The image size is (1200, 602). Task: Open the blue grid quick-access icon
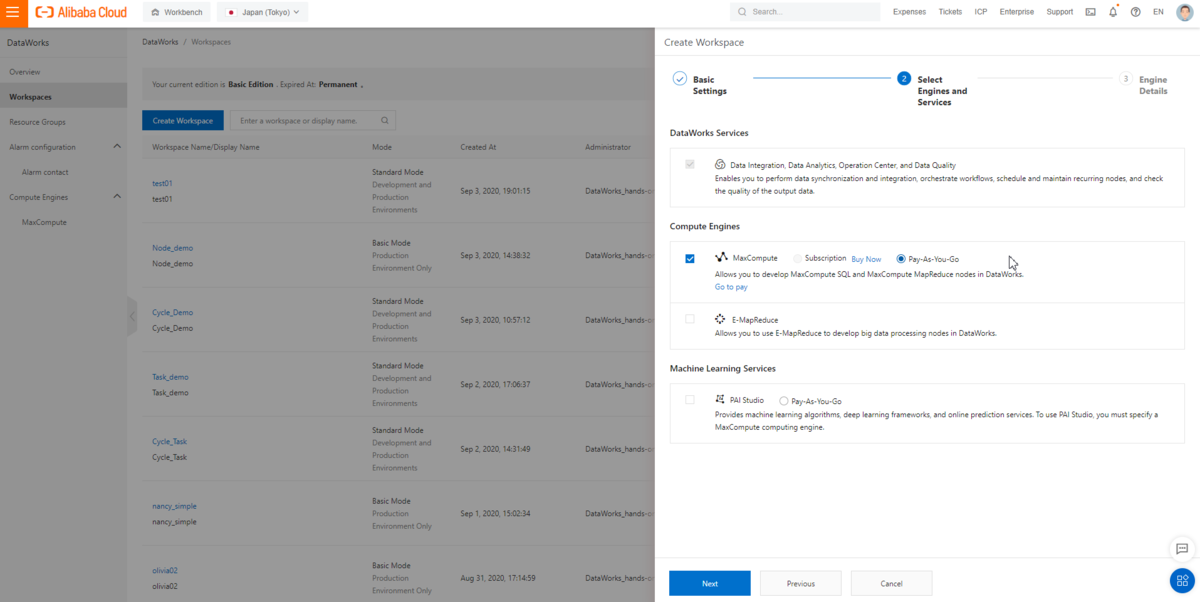pos(1182,580)
